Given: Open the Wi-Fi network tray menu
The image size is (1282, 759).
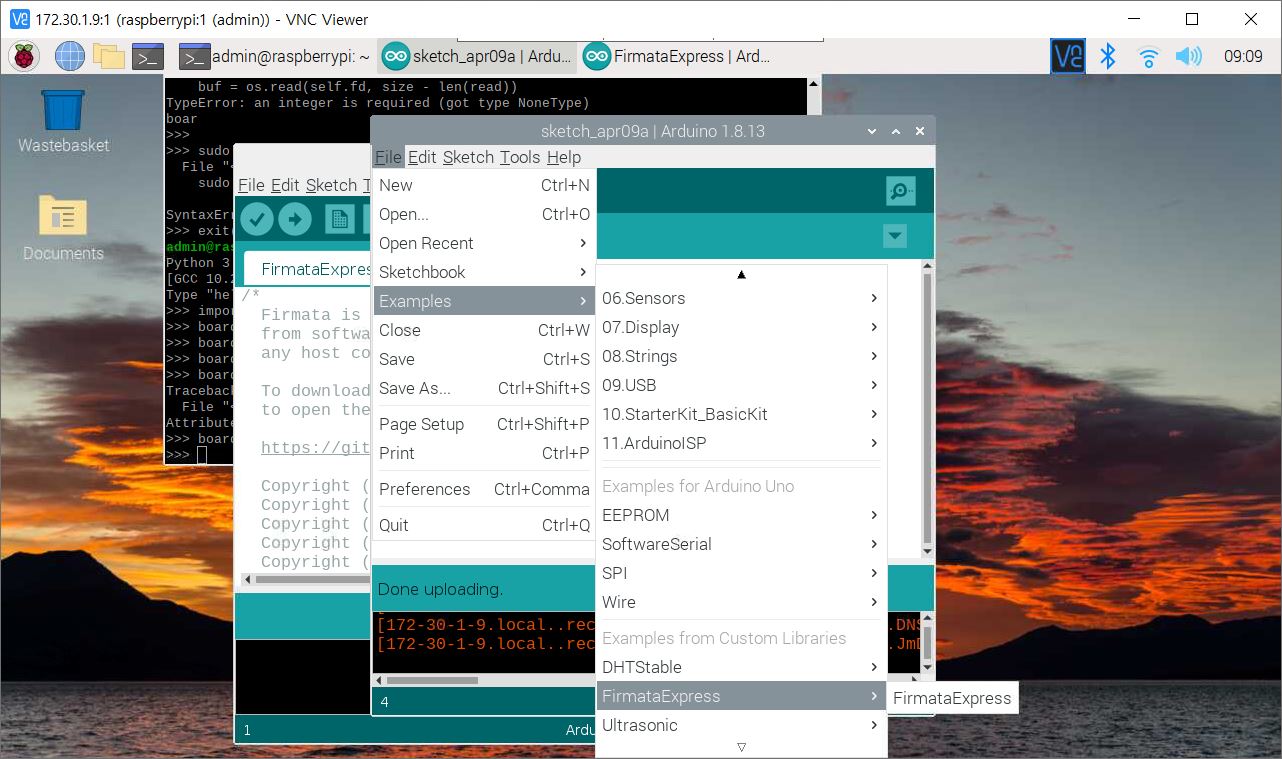Looking at the screenshot, I should pyautogui.click(x=1148, y=56).
